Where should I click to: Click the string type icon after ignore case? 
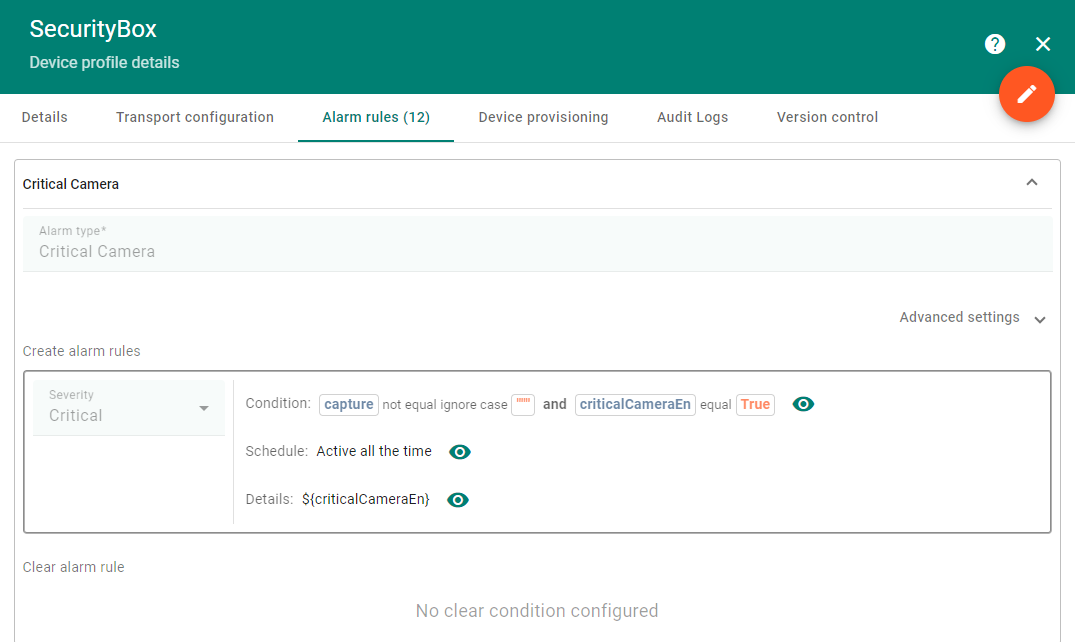pos(522,404)
